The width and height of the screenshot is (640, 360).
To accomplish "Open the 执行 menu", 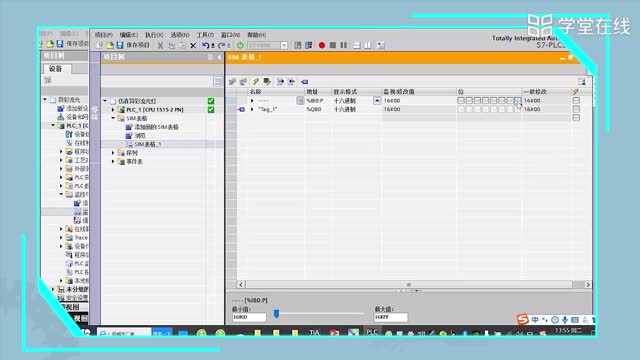I will 154,35.
